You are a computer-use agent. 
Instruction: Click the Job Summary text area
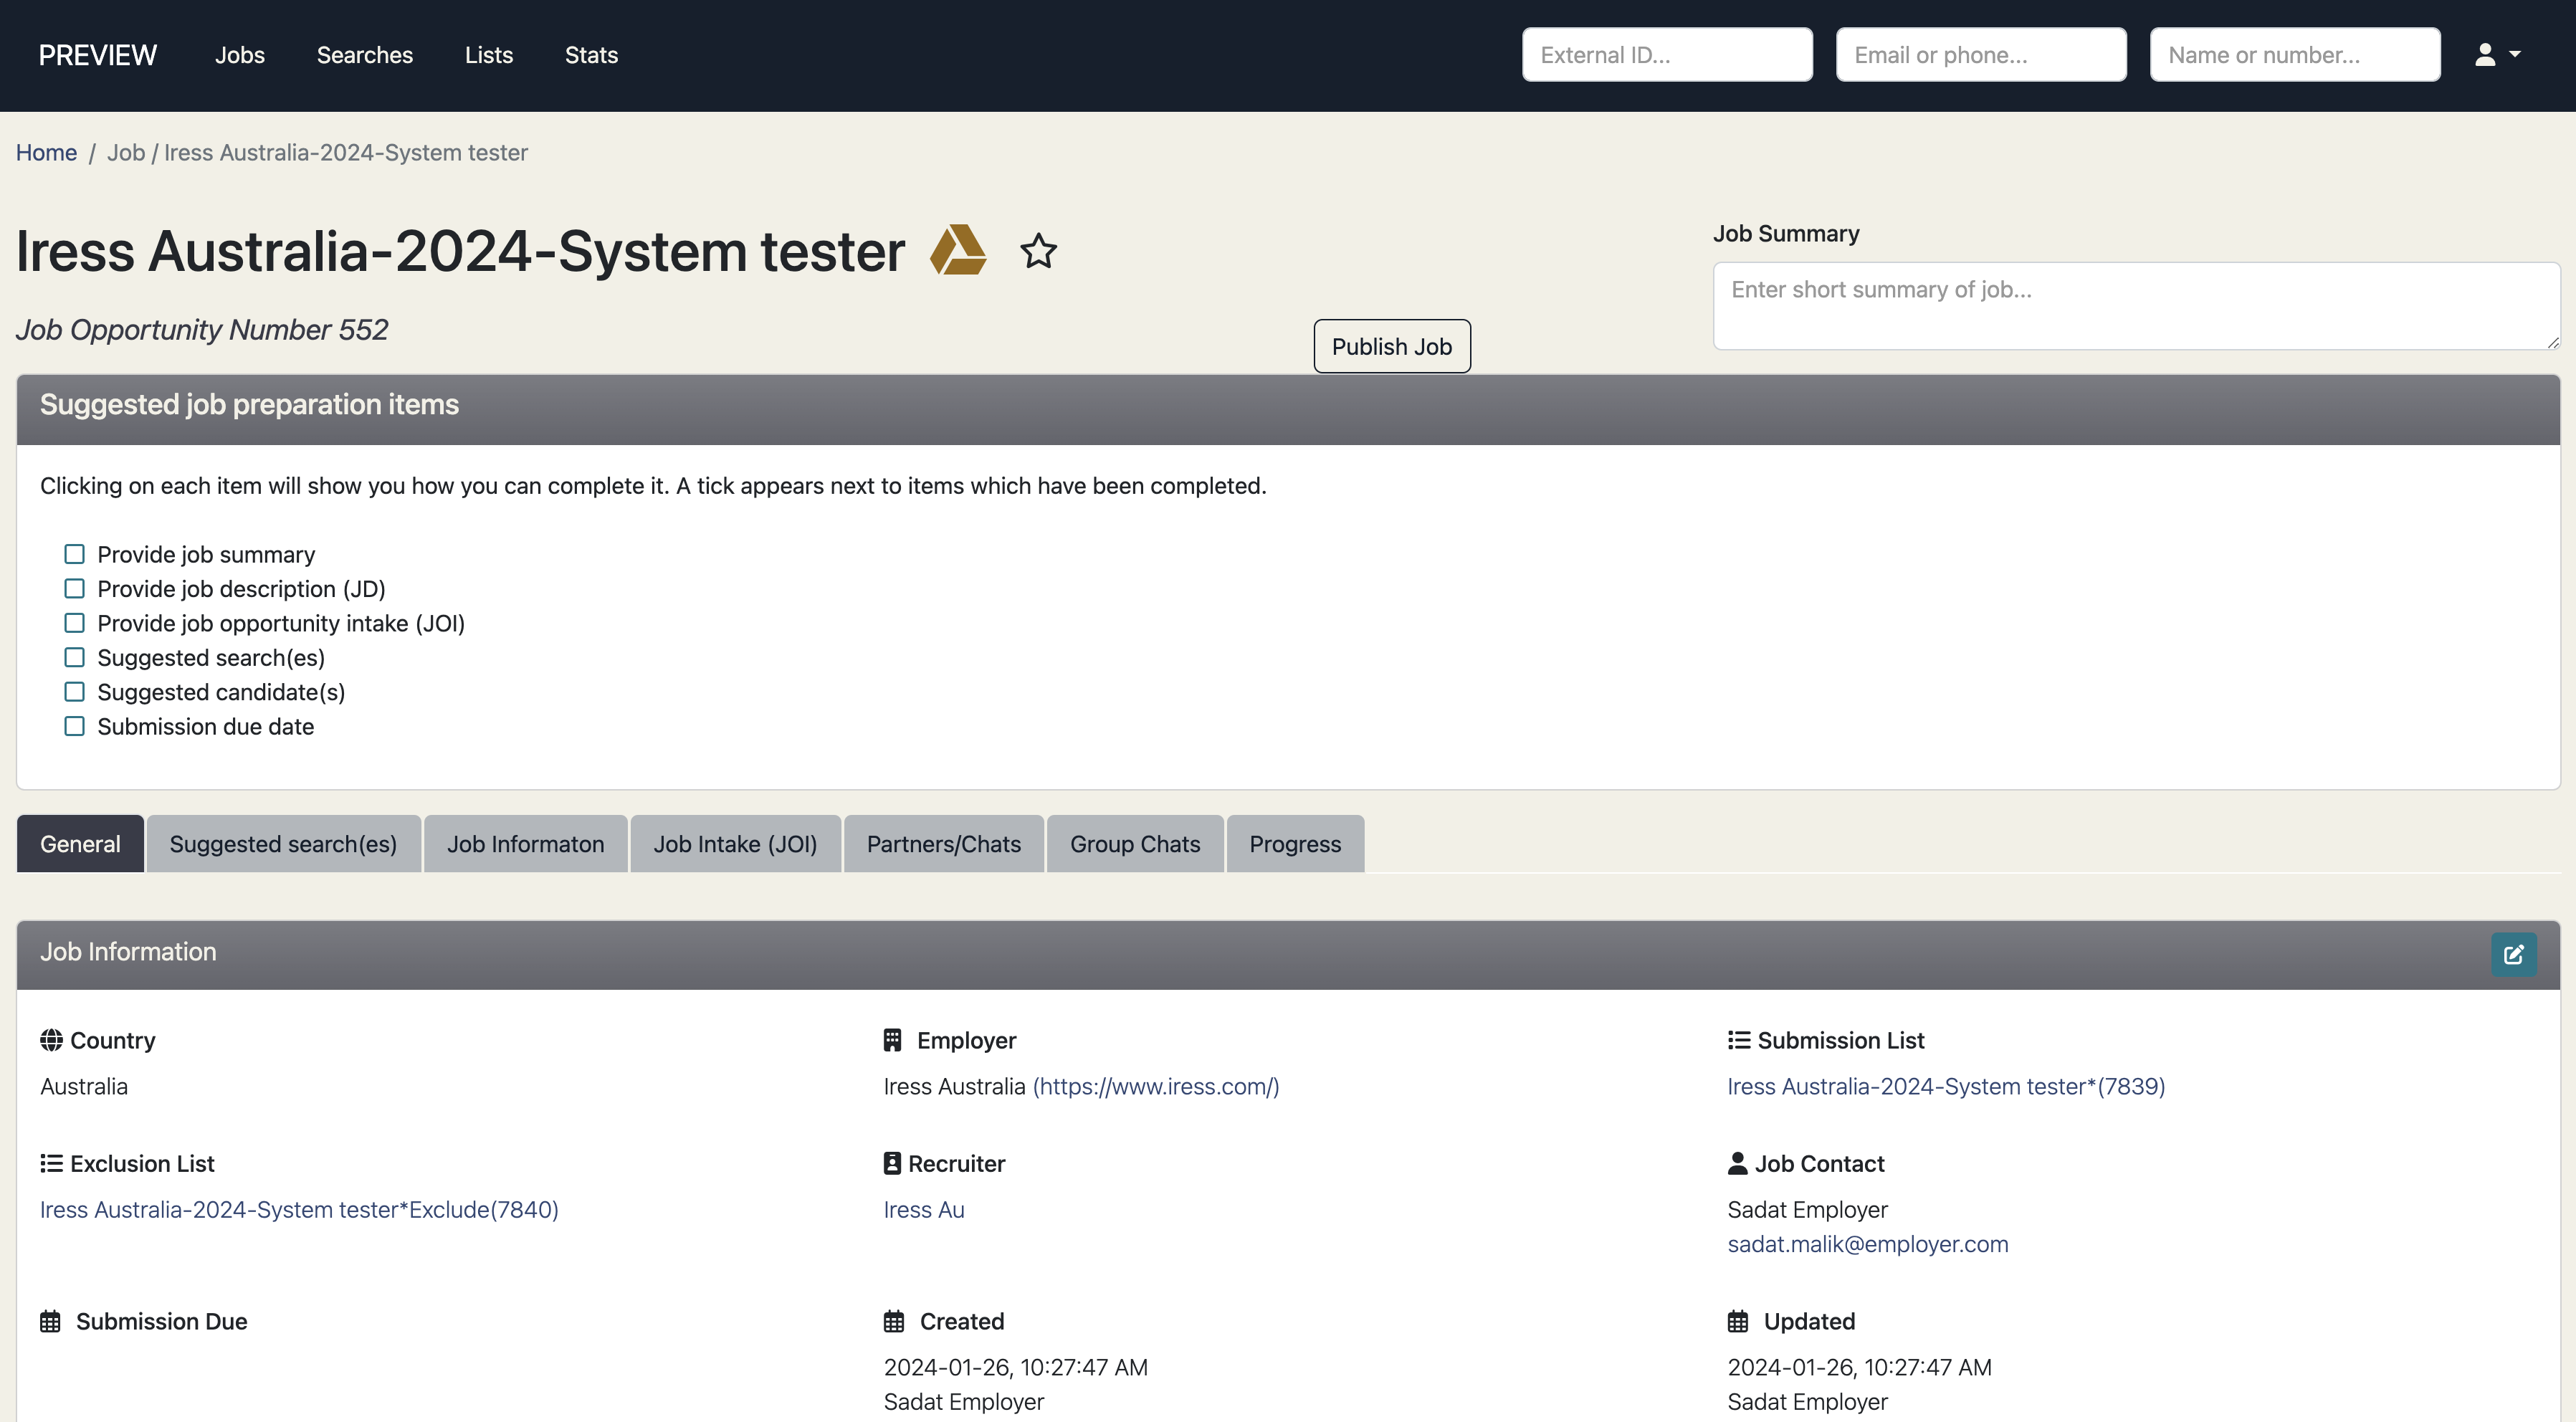click(x=2135, y=305)
